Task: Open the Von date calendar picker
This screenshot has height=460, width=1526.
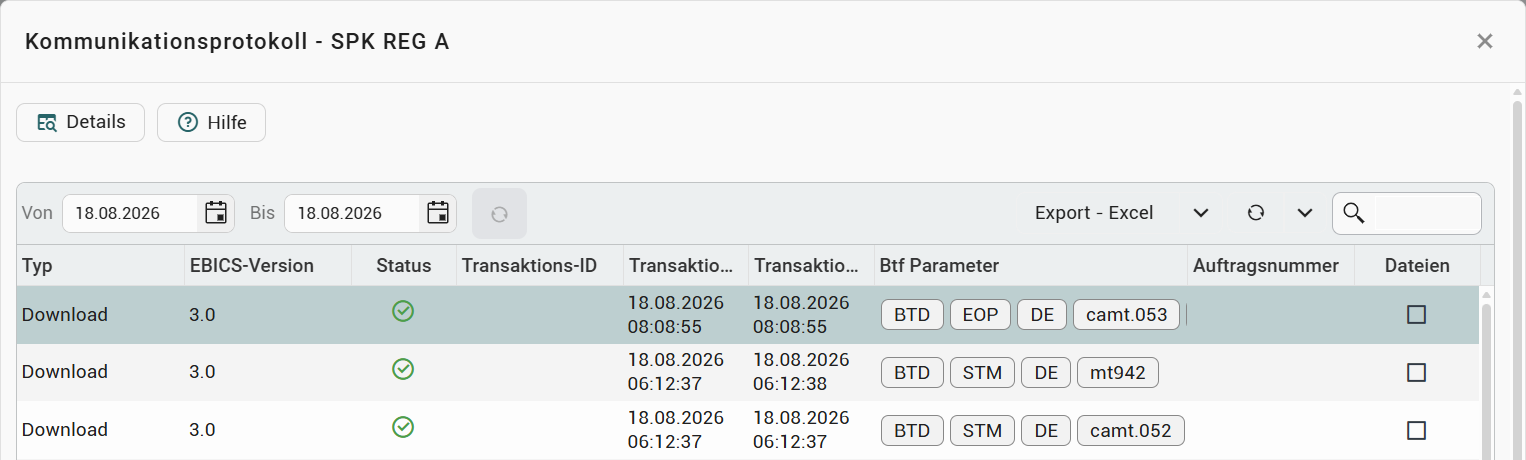Action: coord(216,213)
